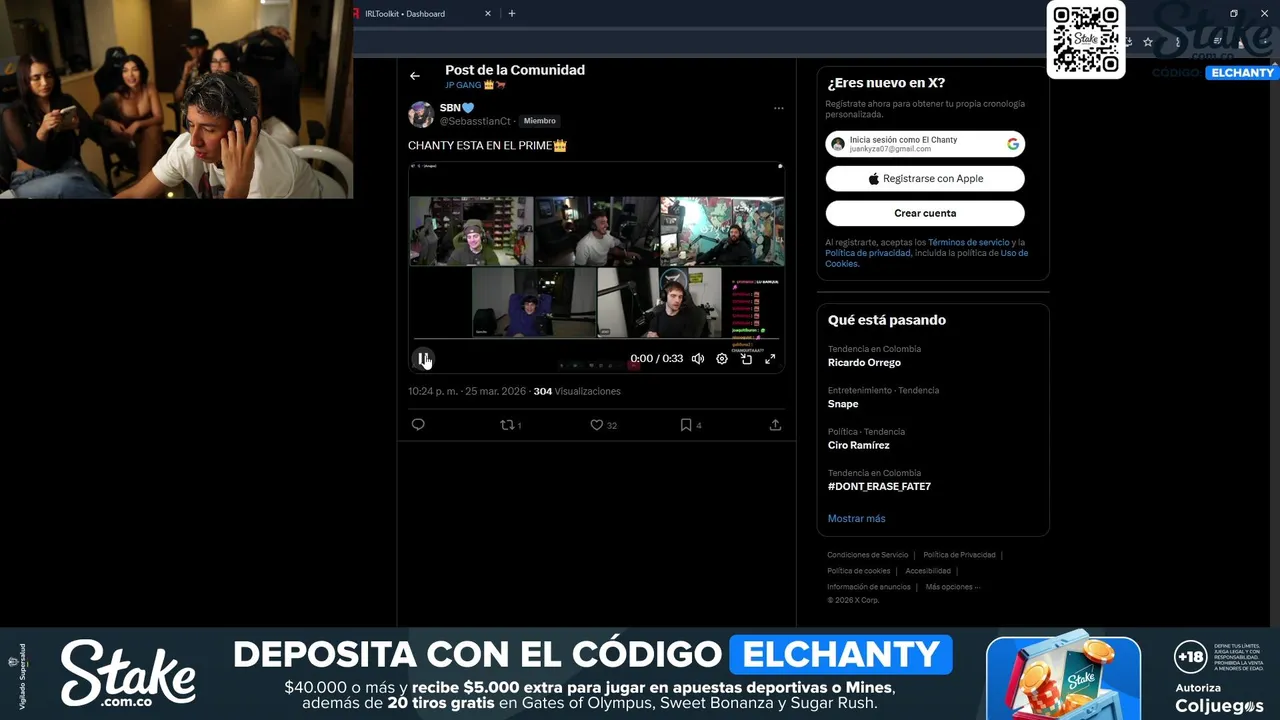Click Mostrar más under trends
Viewport: 1280px width, 720px height.
(x=856, y=518)
